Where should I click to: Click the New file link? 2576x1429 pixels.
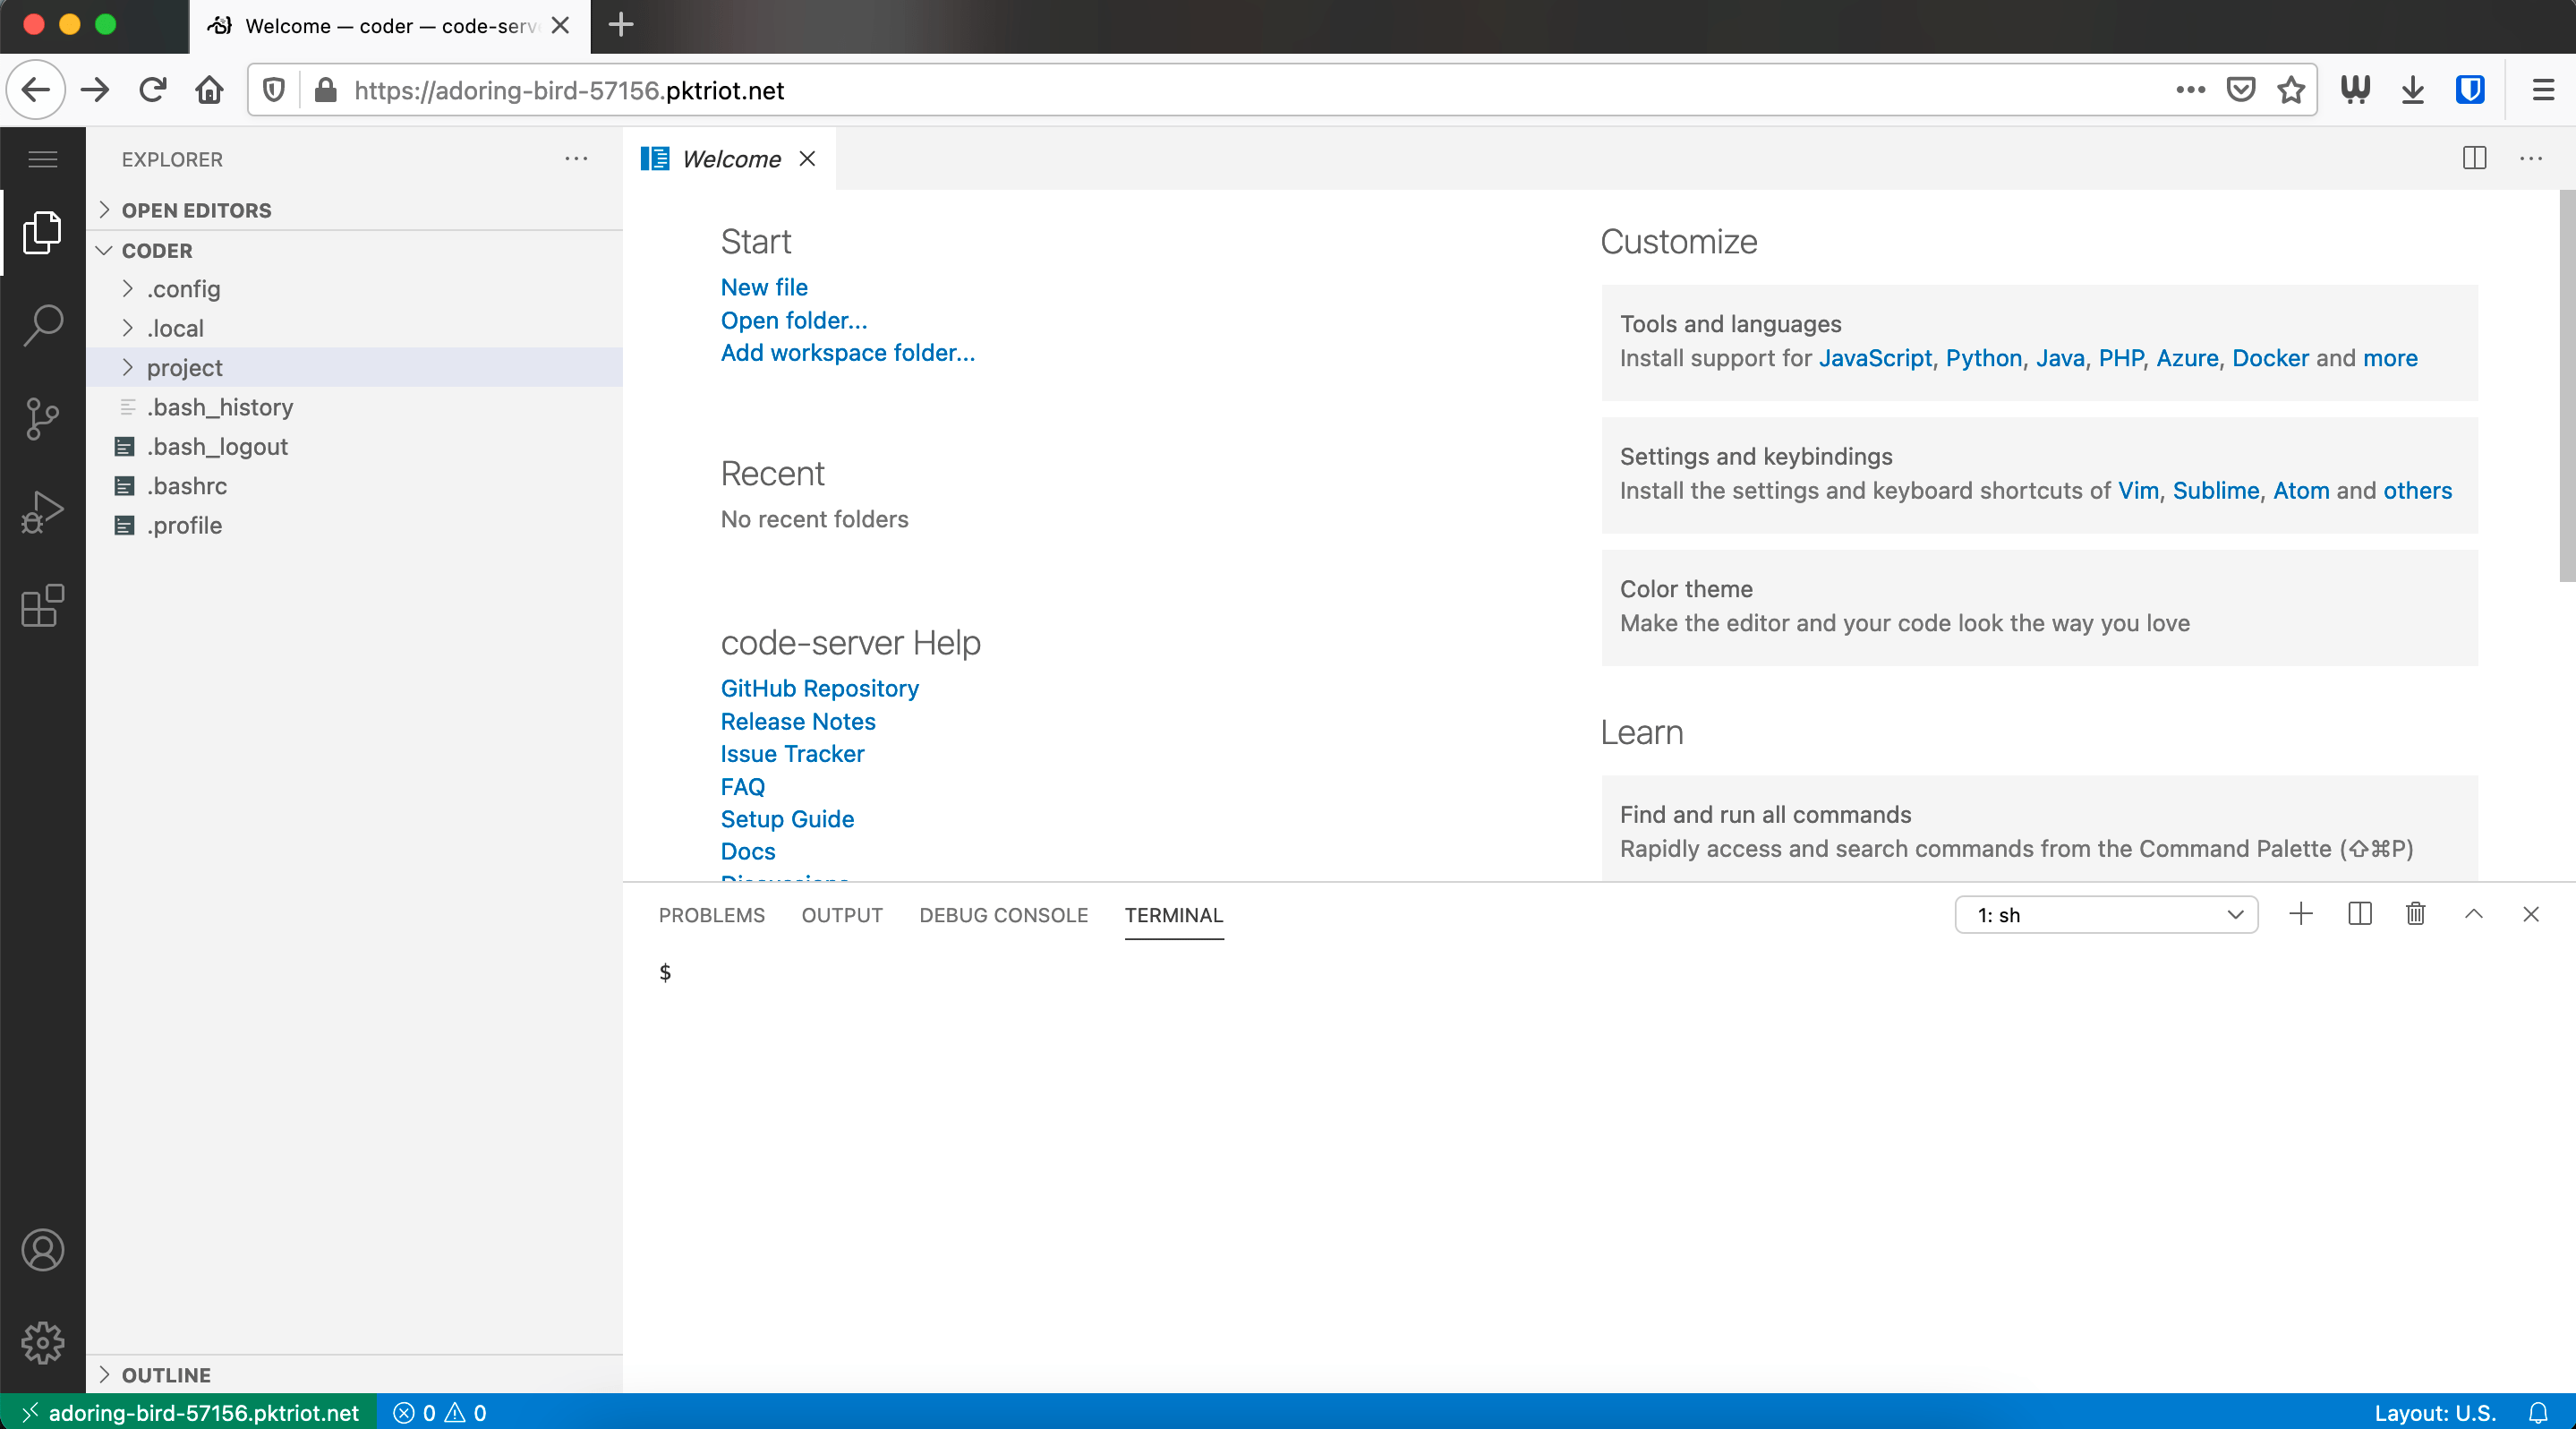click(763, 287)
